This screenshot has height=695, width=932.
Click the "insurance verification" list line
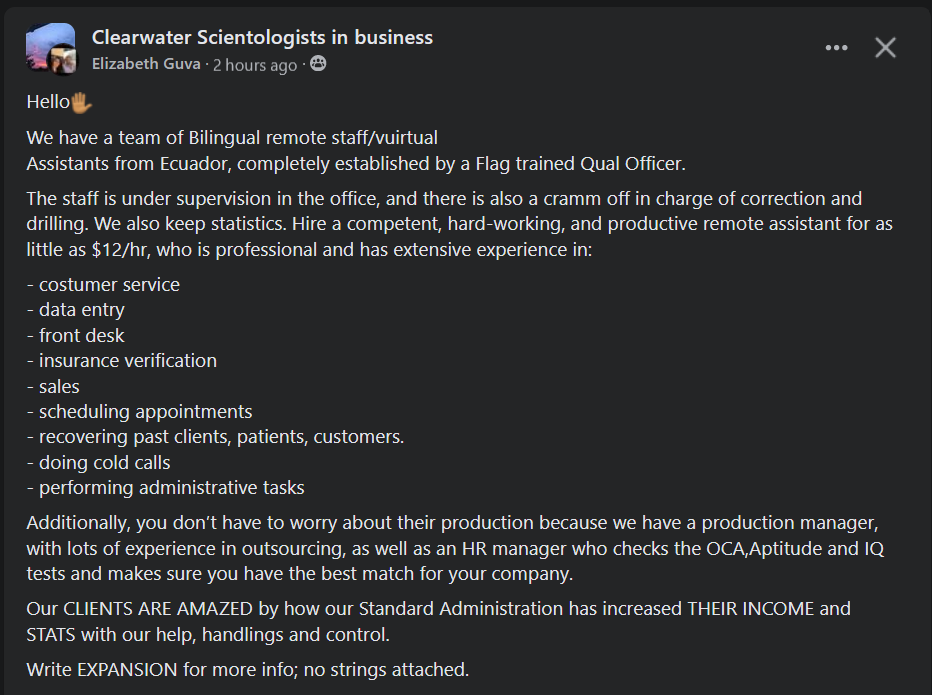pyautogui.click(x=122, y=361)
